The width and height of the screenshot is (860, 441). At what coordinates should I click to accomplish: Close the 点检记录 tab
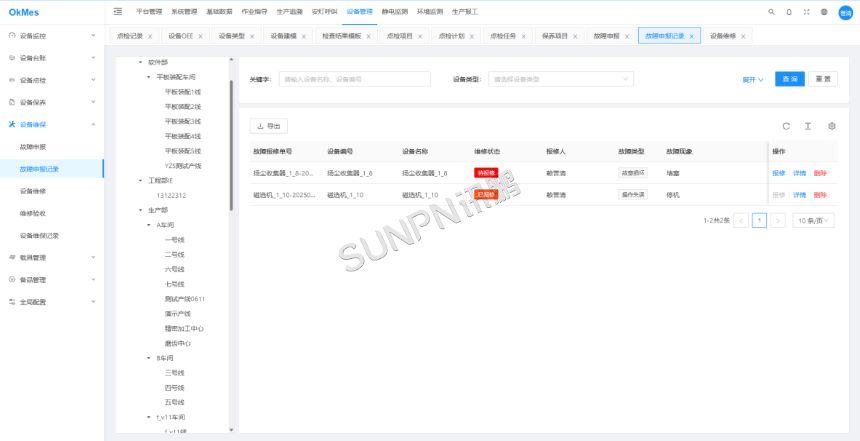(150, 36)
